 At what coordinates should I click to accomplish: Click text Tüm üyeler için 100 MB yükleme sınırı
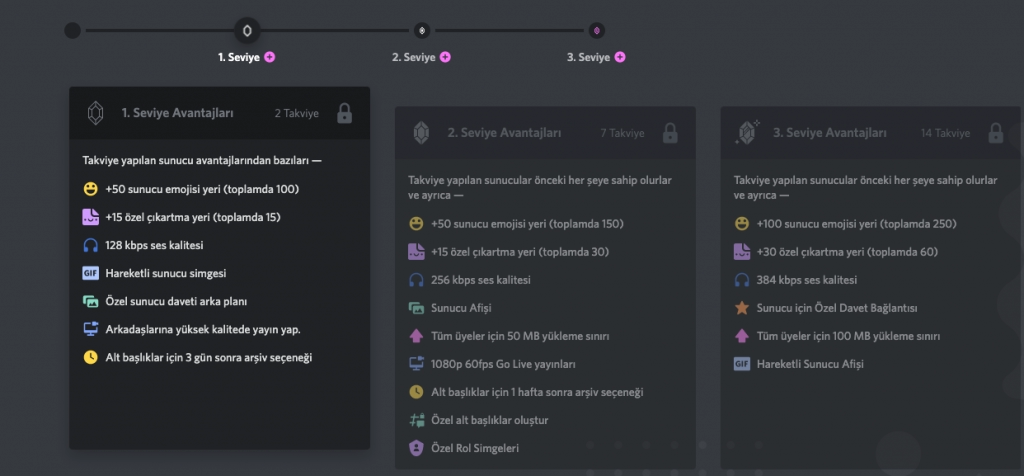pos(848,336)
